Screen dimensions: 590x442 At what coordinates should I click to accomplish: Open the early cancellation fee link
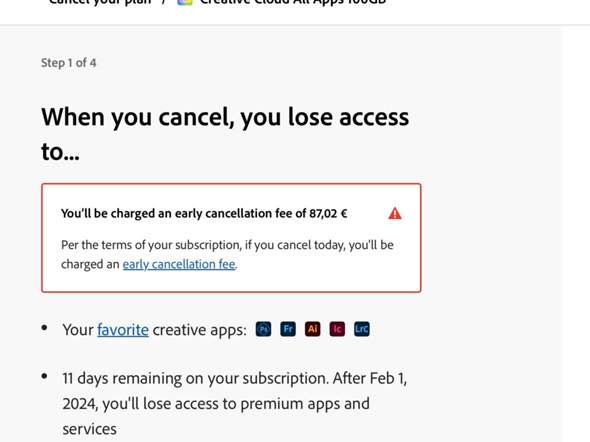coord(179,264)
